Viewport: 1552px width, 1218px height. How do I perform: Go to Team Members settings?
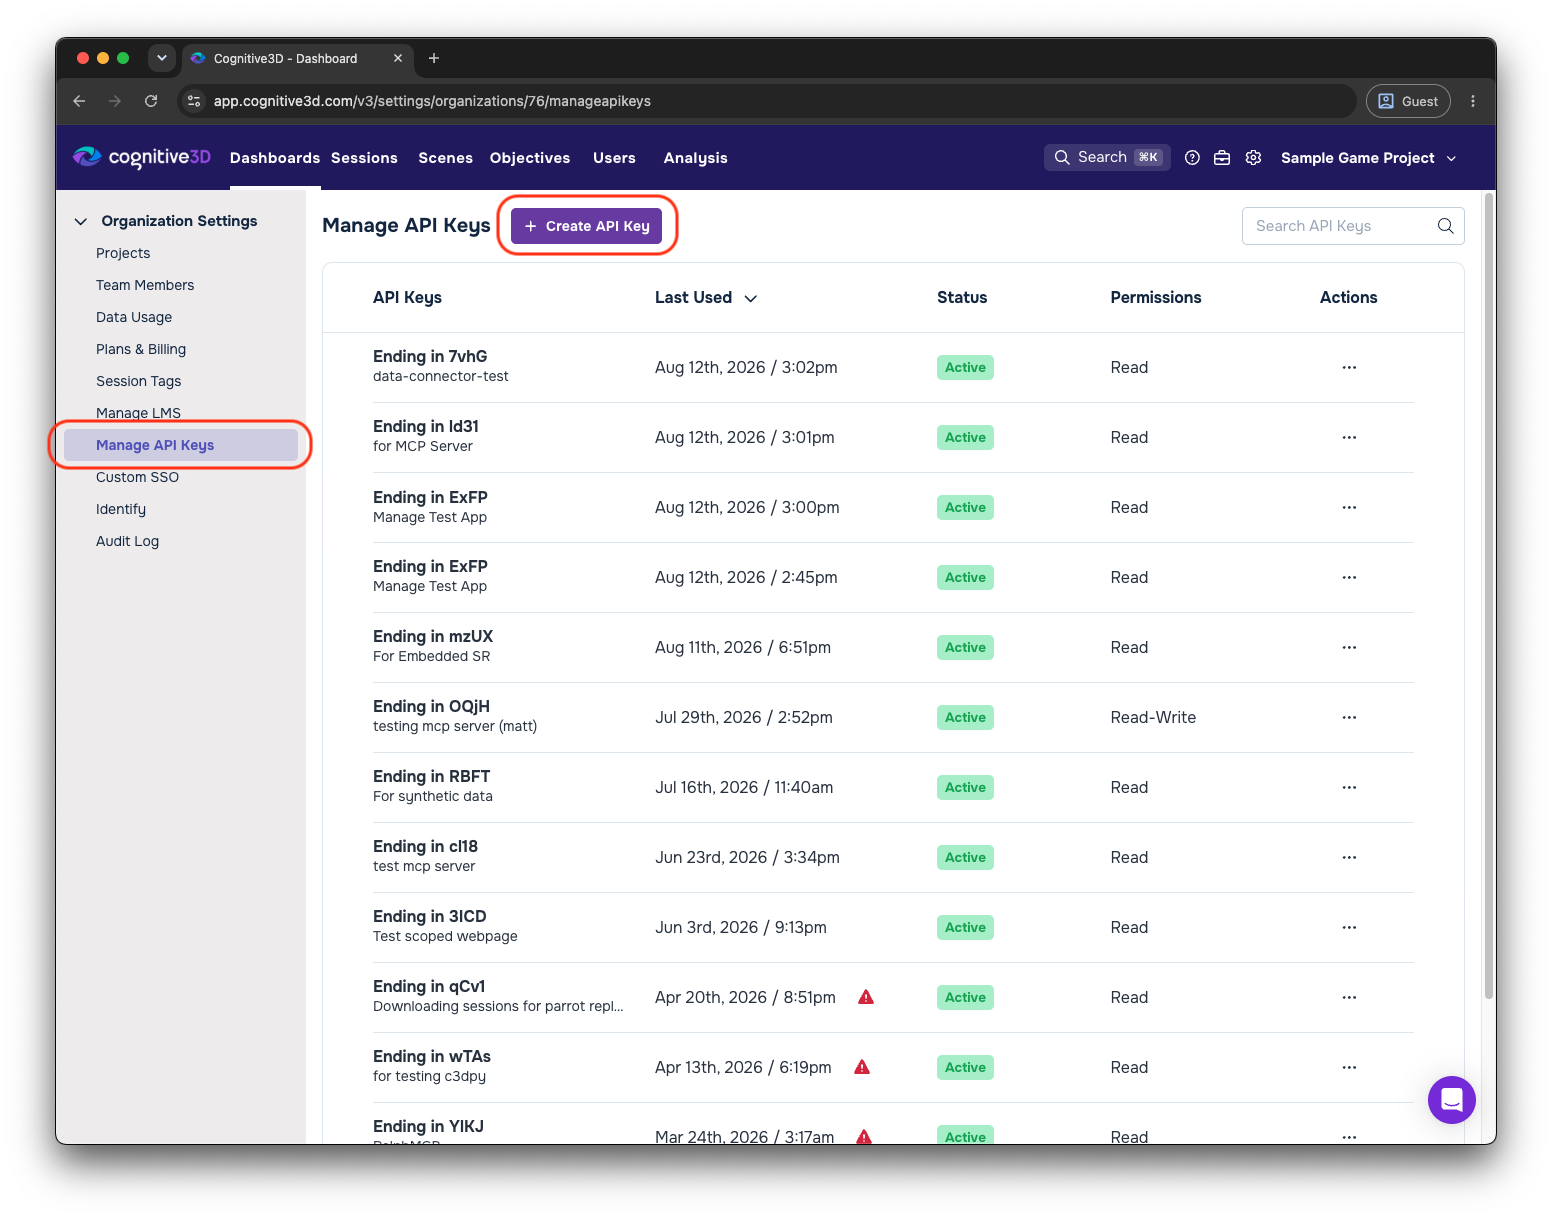pos(145,285)
